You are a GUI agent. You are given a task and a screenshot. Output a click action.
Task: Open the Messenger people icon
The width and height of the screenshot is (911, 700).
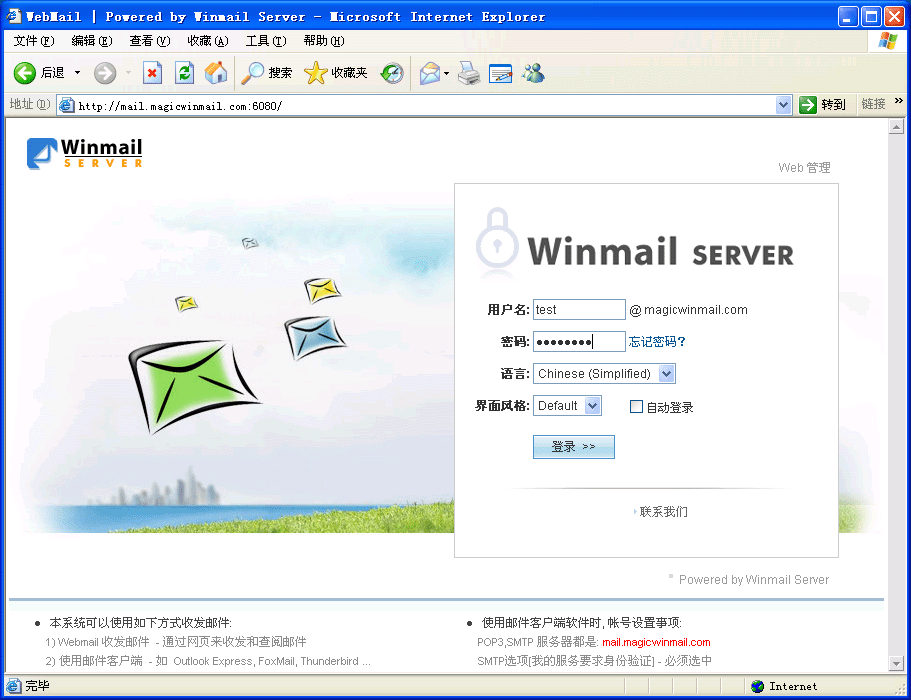click(x=533, y=73)
